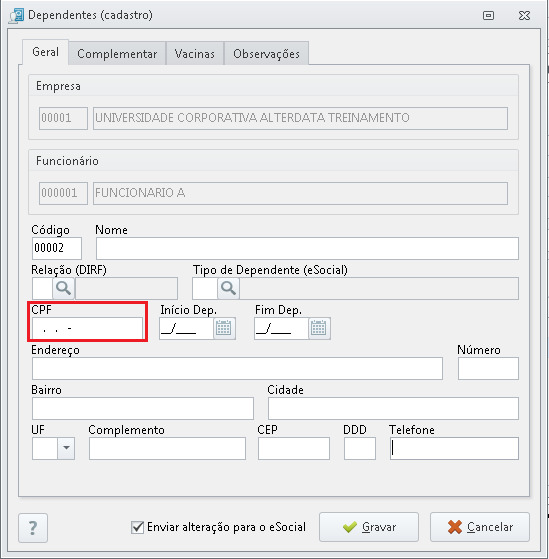Focus the Cidade input field
Screen dimensions: 549x559
[x=393, y=409]
